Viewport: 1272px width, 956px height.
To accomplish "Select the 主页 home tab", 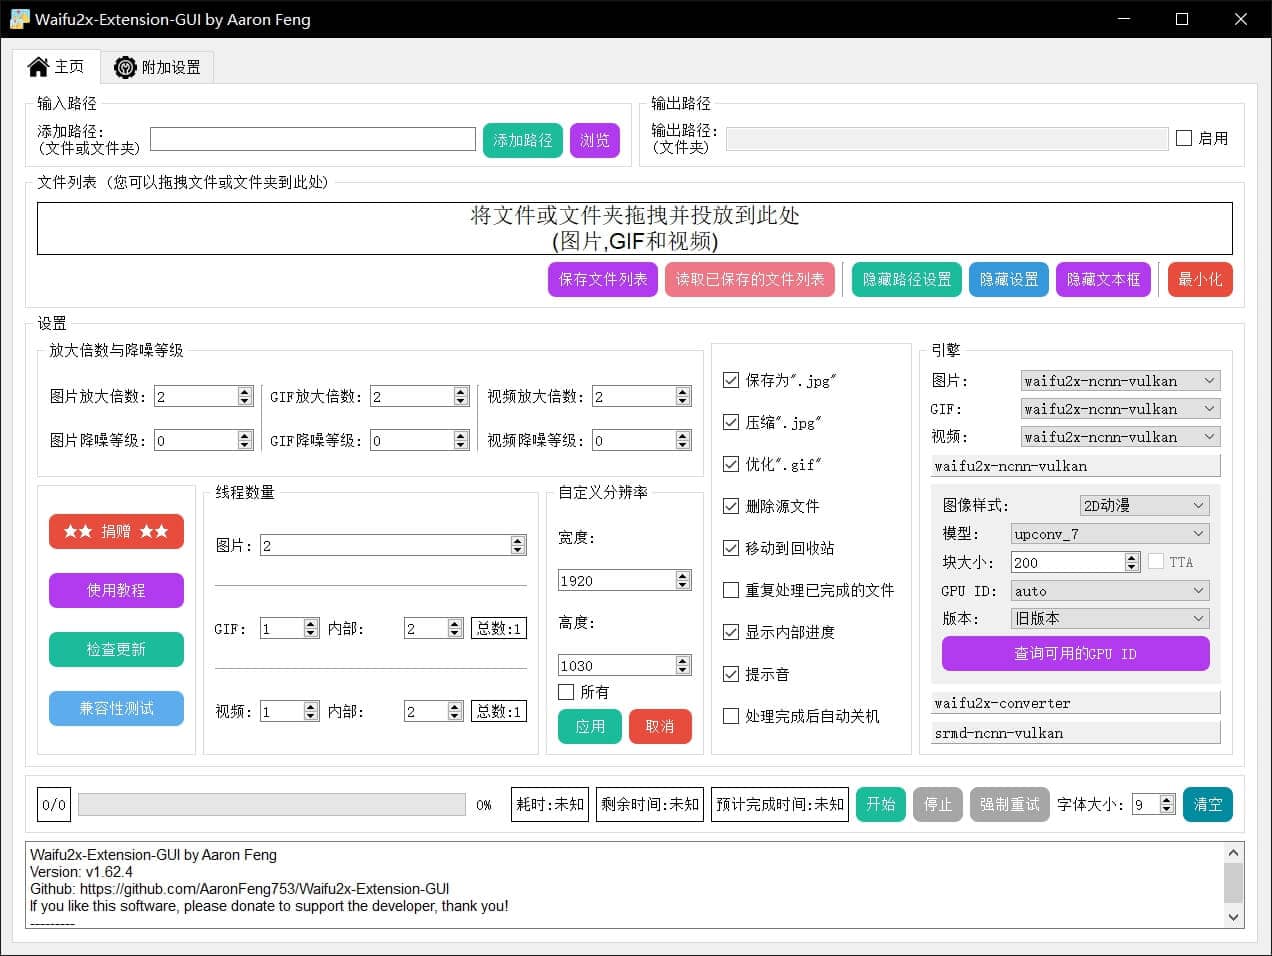I will click(56, 67).
